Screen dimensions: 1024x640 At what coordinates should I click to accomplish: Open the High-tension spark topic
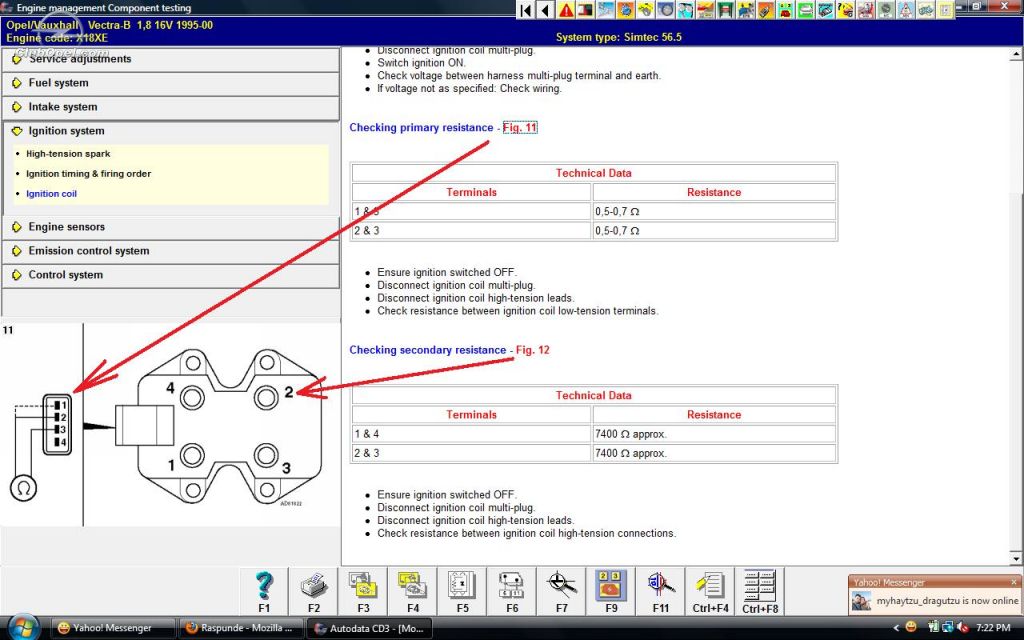(68, 154)
